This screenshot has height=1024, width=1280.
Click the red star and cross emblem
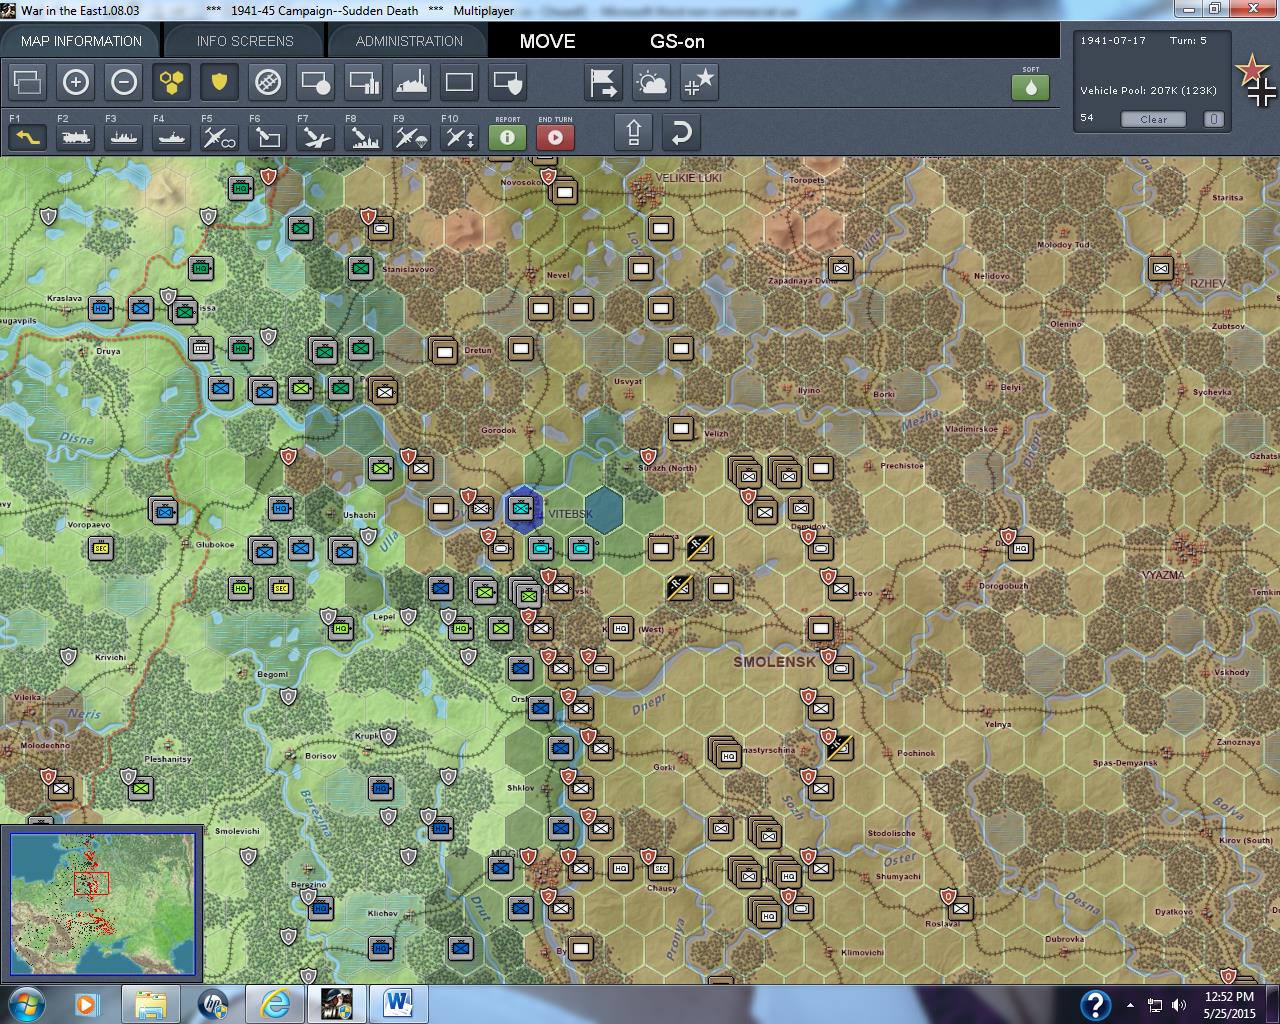point(1257,82)
